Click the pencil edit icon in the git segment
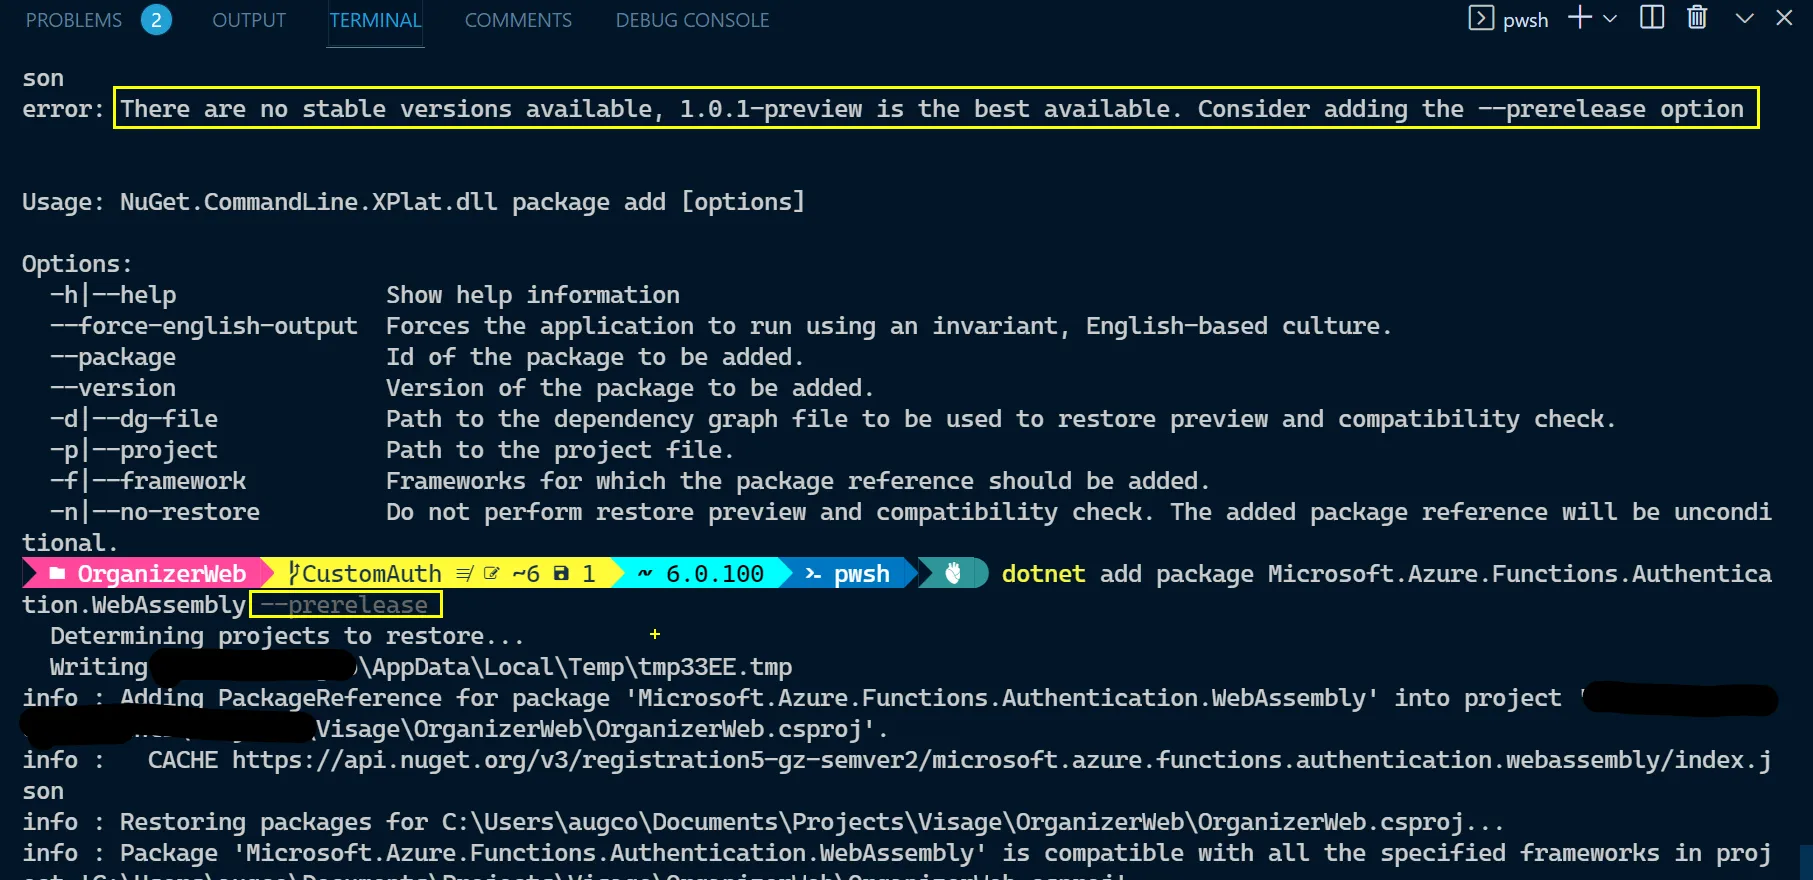This screenshot has width=1813, height=880. coord(491,574)
